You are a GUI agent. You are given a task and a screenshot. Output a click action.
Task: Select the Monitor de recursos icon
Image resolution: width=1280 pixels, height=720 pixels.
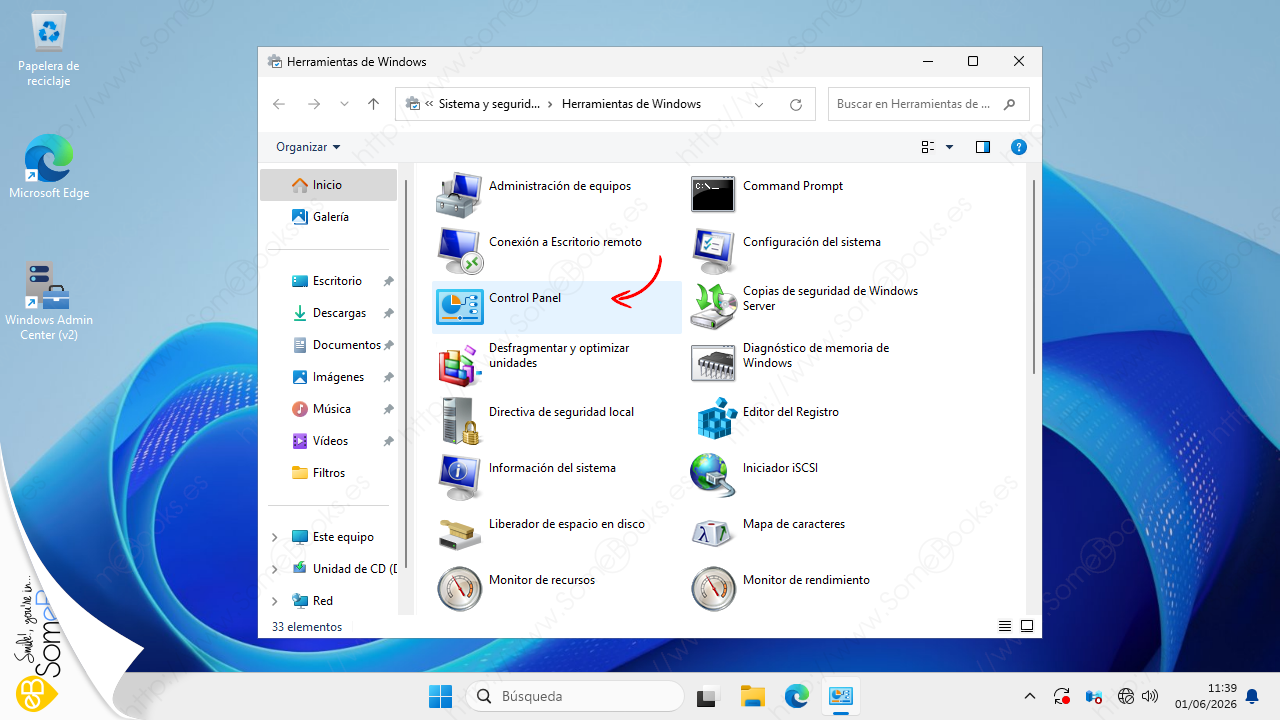click(x=459, y=588)
